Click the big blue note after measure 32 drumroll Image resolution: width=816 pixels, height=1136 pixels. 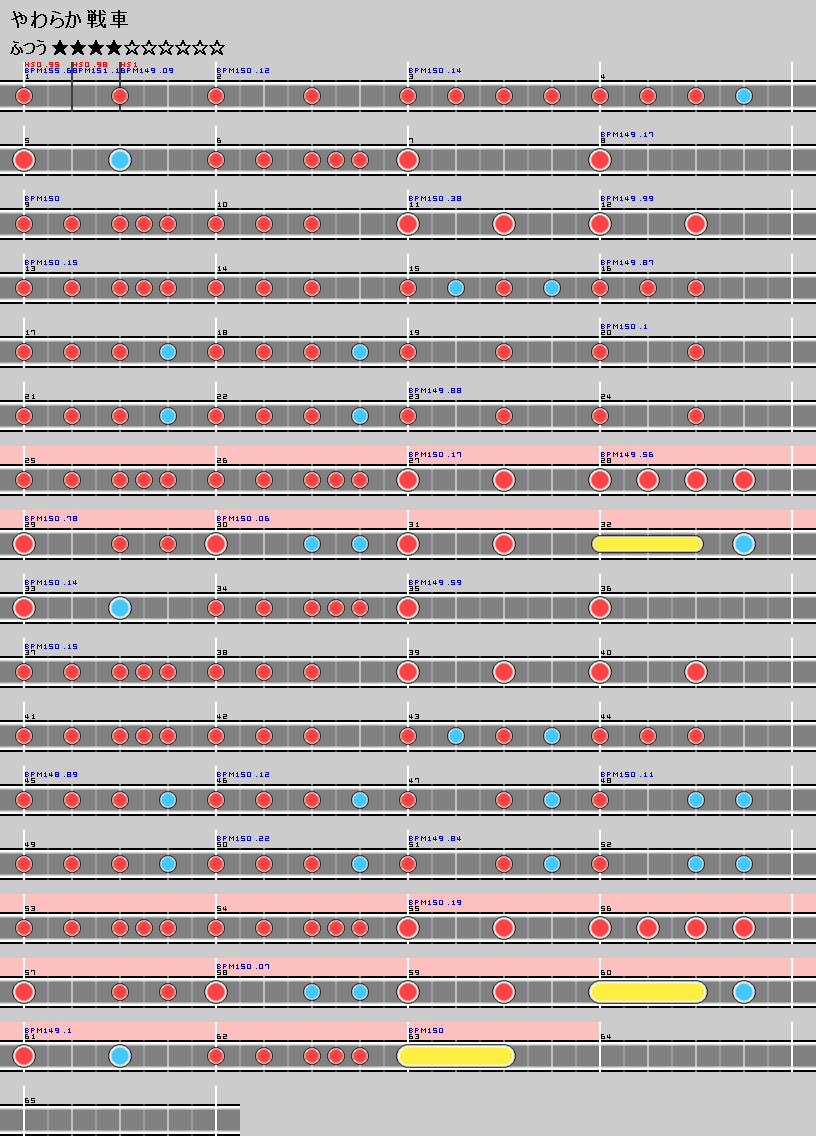pos(743,544)
